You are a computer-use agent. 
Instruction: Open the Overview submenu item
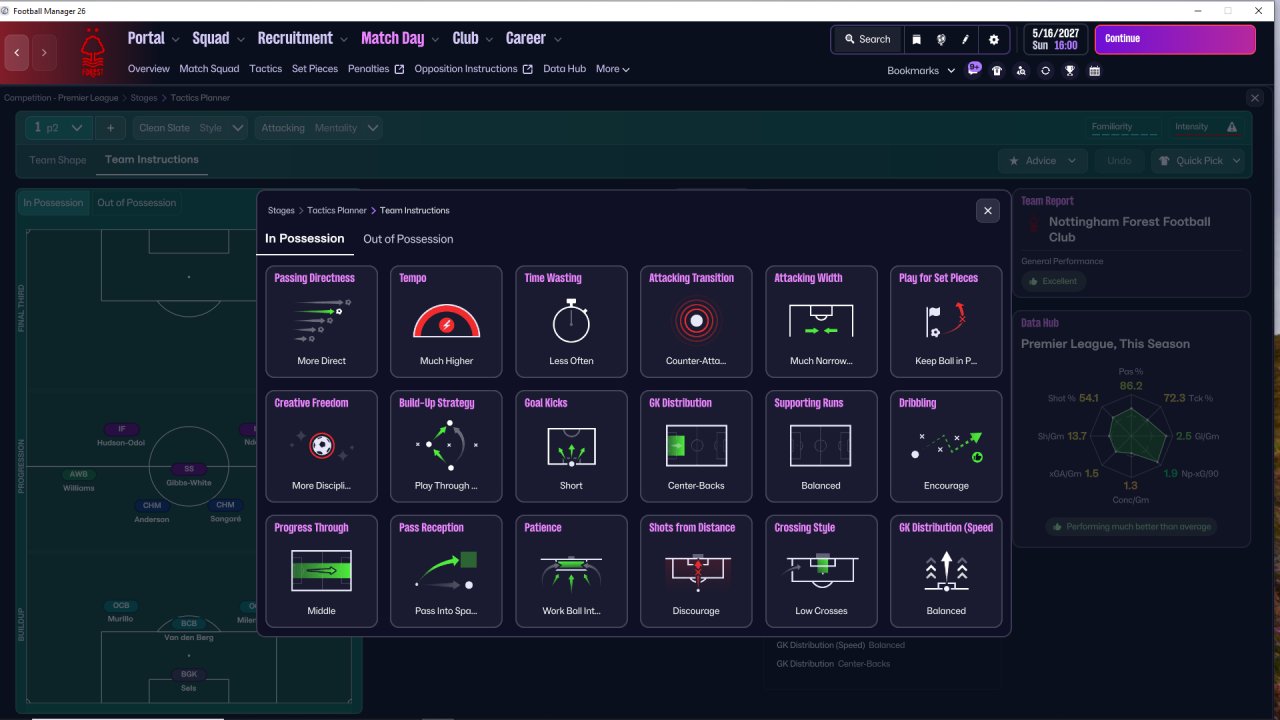point(149,69)
